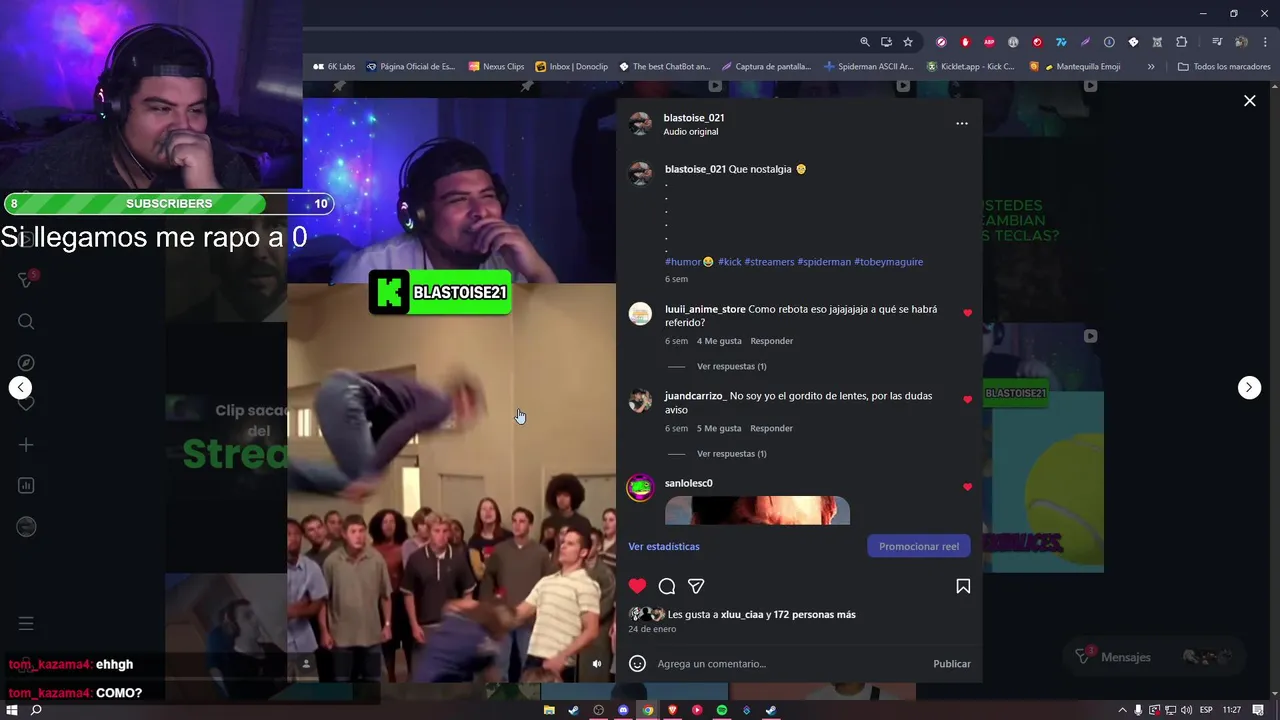Open the #tobeymaguire hashtag
The width and height of the screenshot is (1280, 720).
(888, 262)
